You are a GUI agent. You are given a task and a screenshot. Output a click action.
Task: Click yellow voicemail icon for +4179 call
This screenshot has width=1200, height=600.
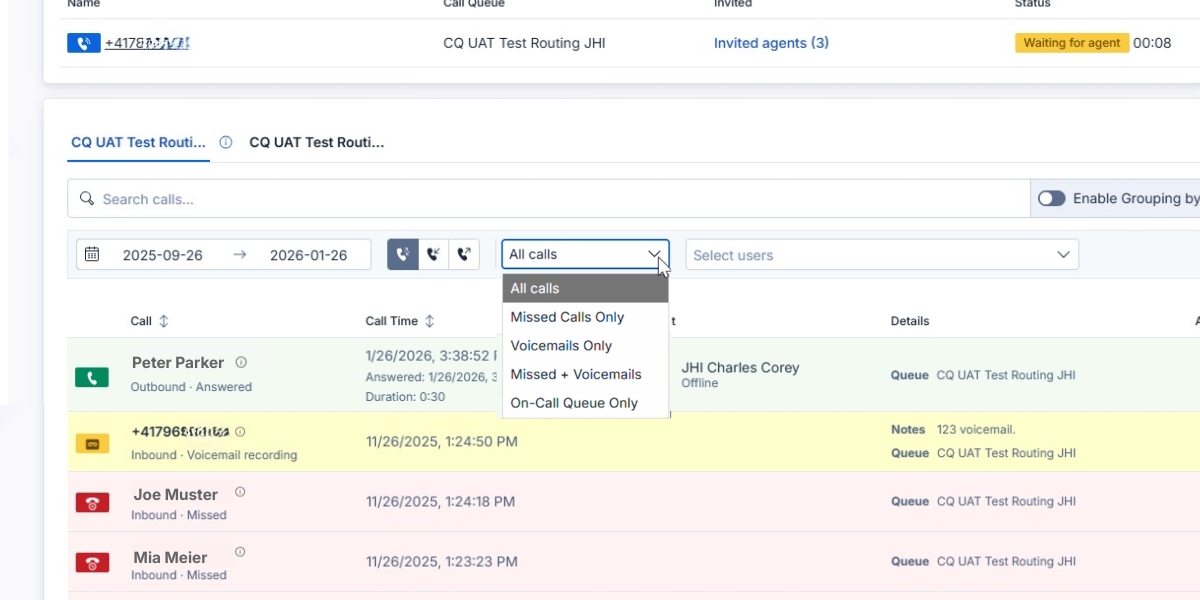pyautogui.click(x=92, y=444)
